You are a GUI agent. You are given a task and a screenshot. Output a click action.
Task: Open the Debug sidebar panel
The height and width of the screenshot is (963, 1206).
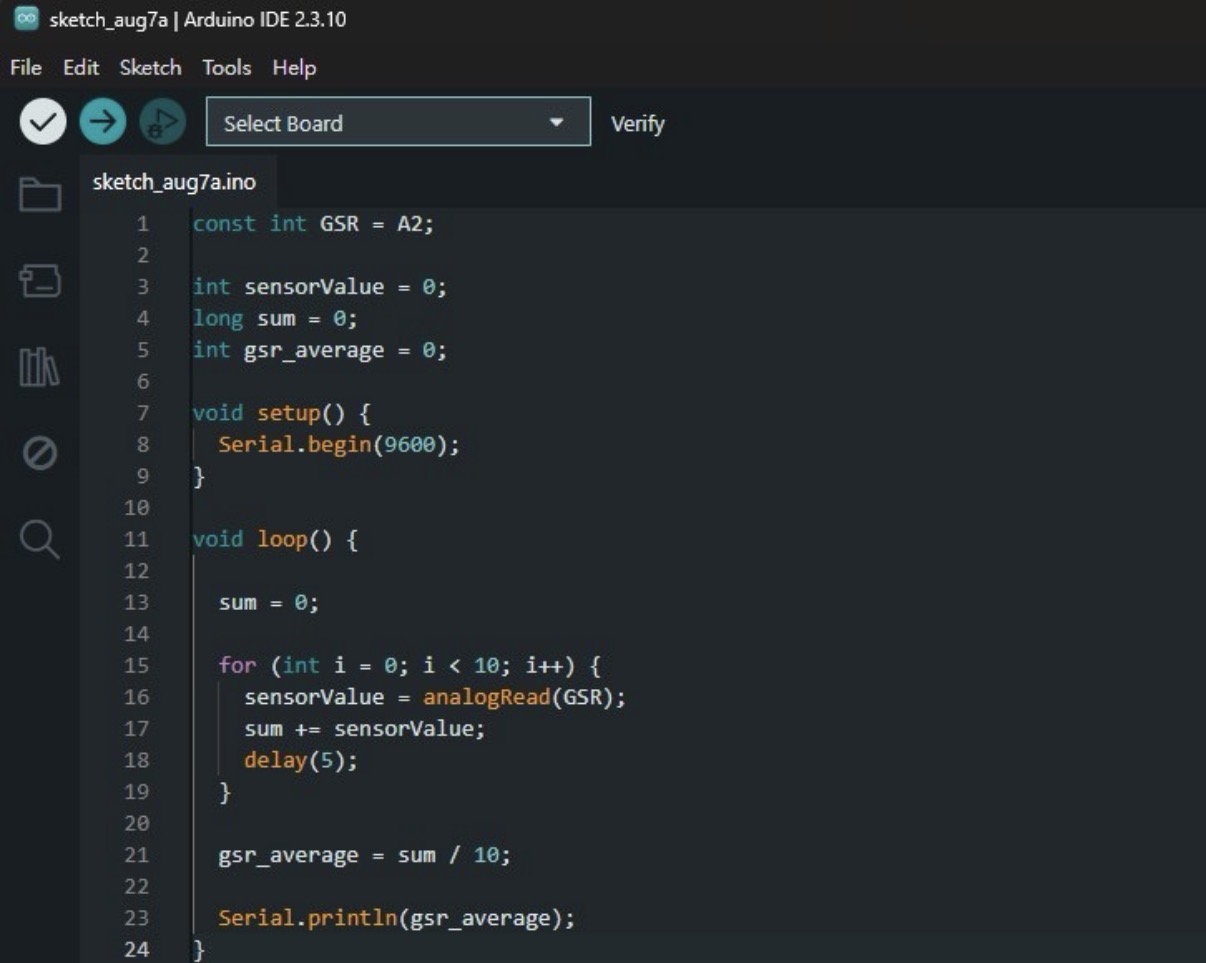point(40,454)
